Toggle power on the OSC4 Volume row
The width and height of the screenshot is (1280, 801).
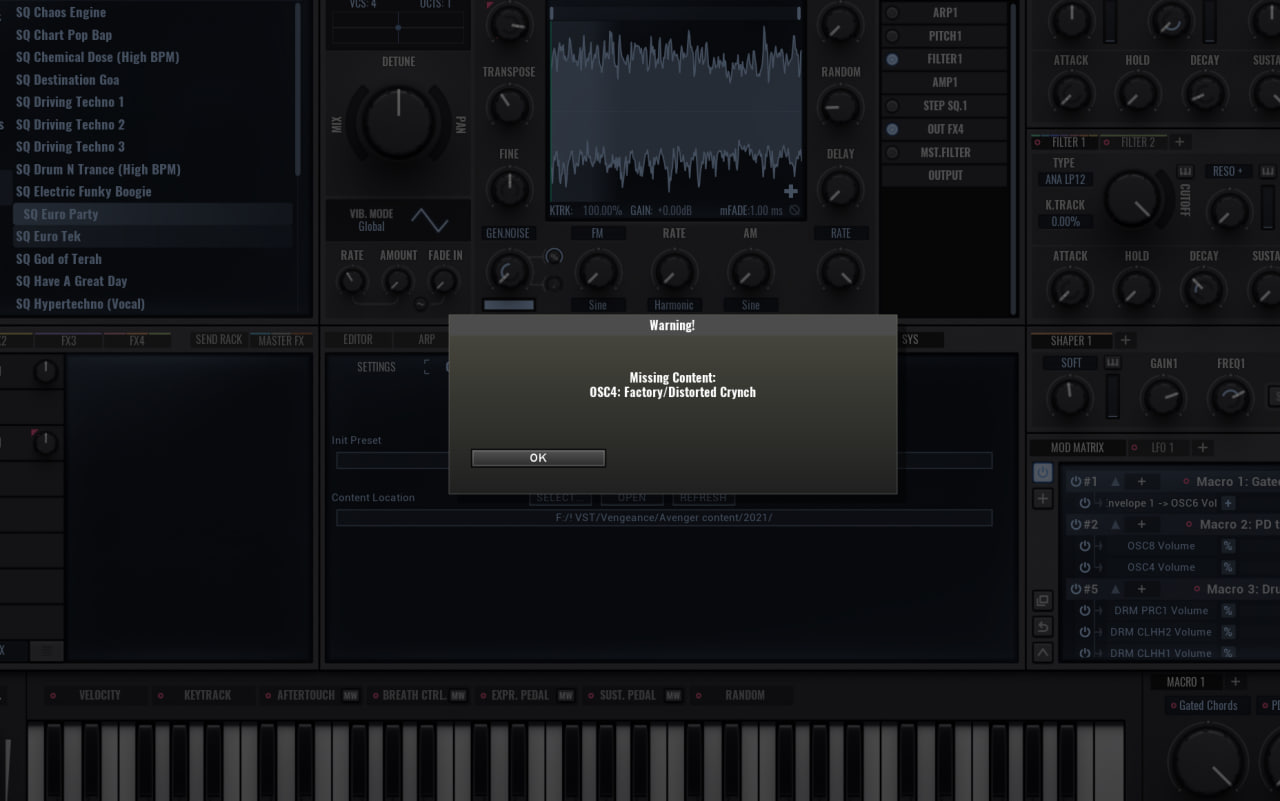pyautogui.click(x=1085, y=567)
